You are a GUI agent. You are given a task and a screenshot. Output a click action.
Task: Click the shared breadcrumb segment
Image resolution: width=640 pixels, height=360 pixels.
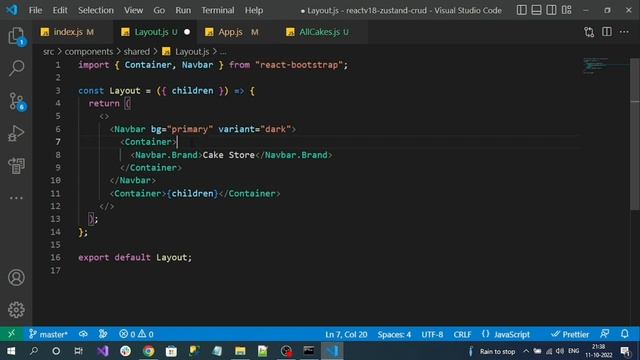pos(136,51)
